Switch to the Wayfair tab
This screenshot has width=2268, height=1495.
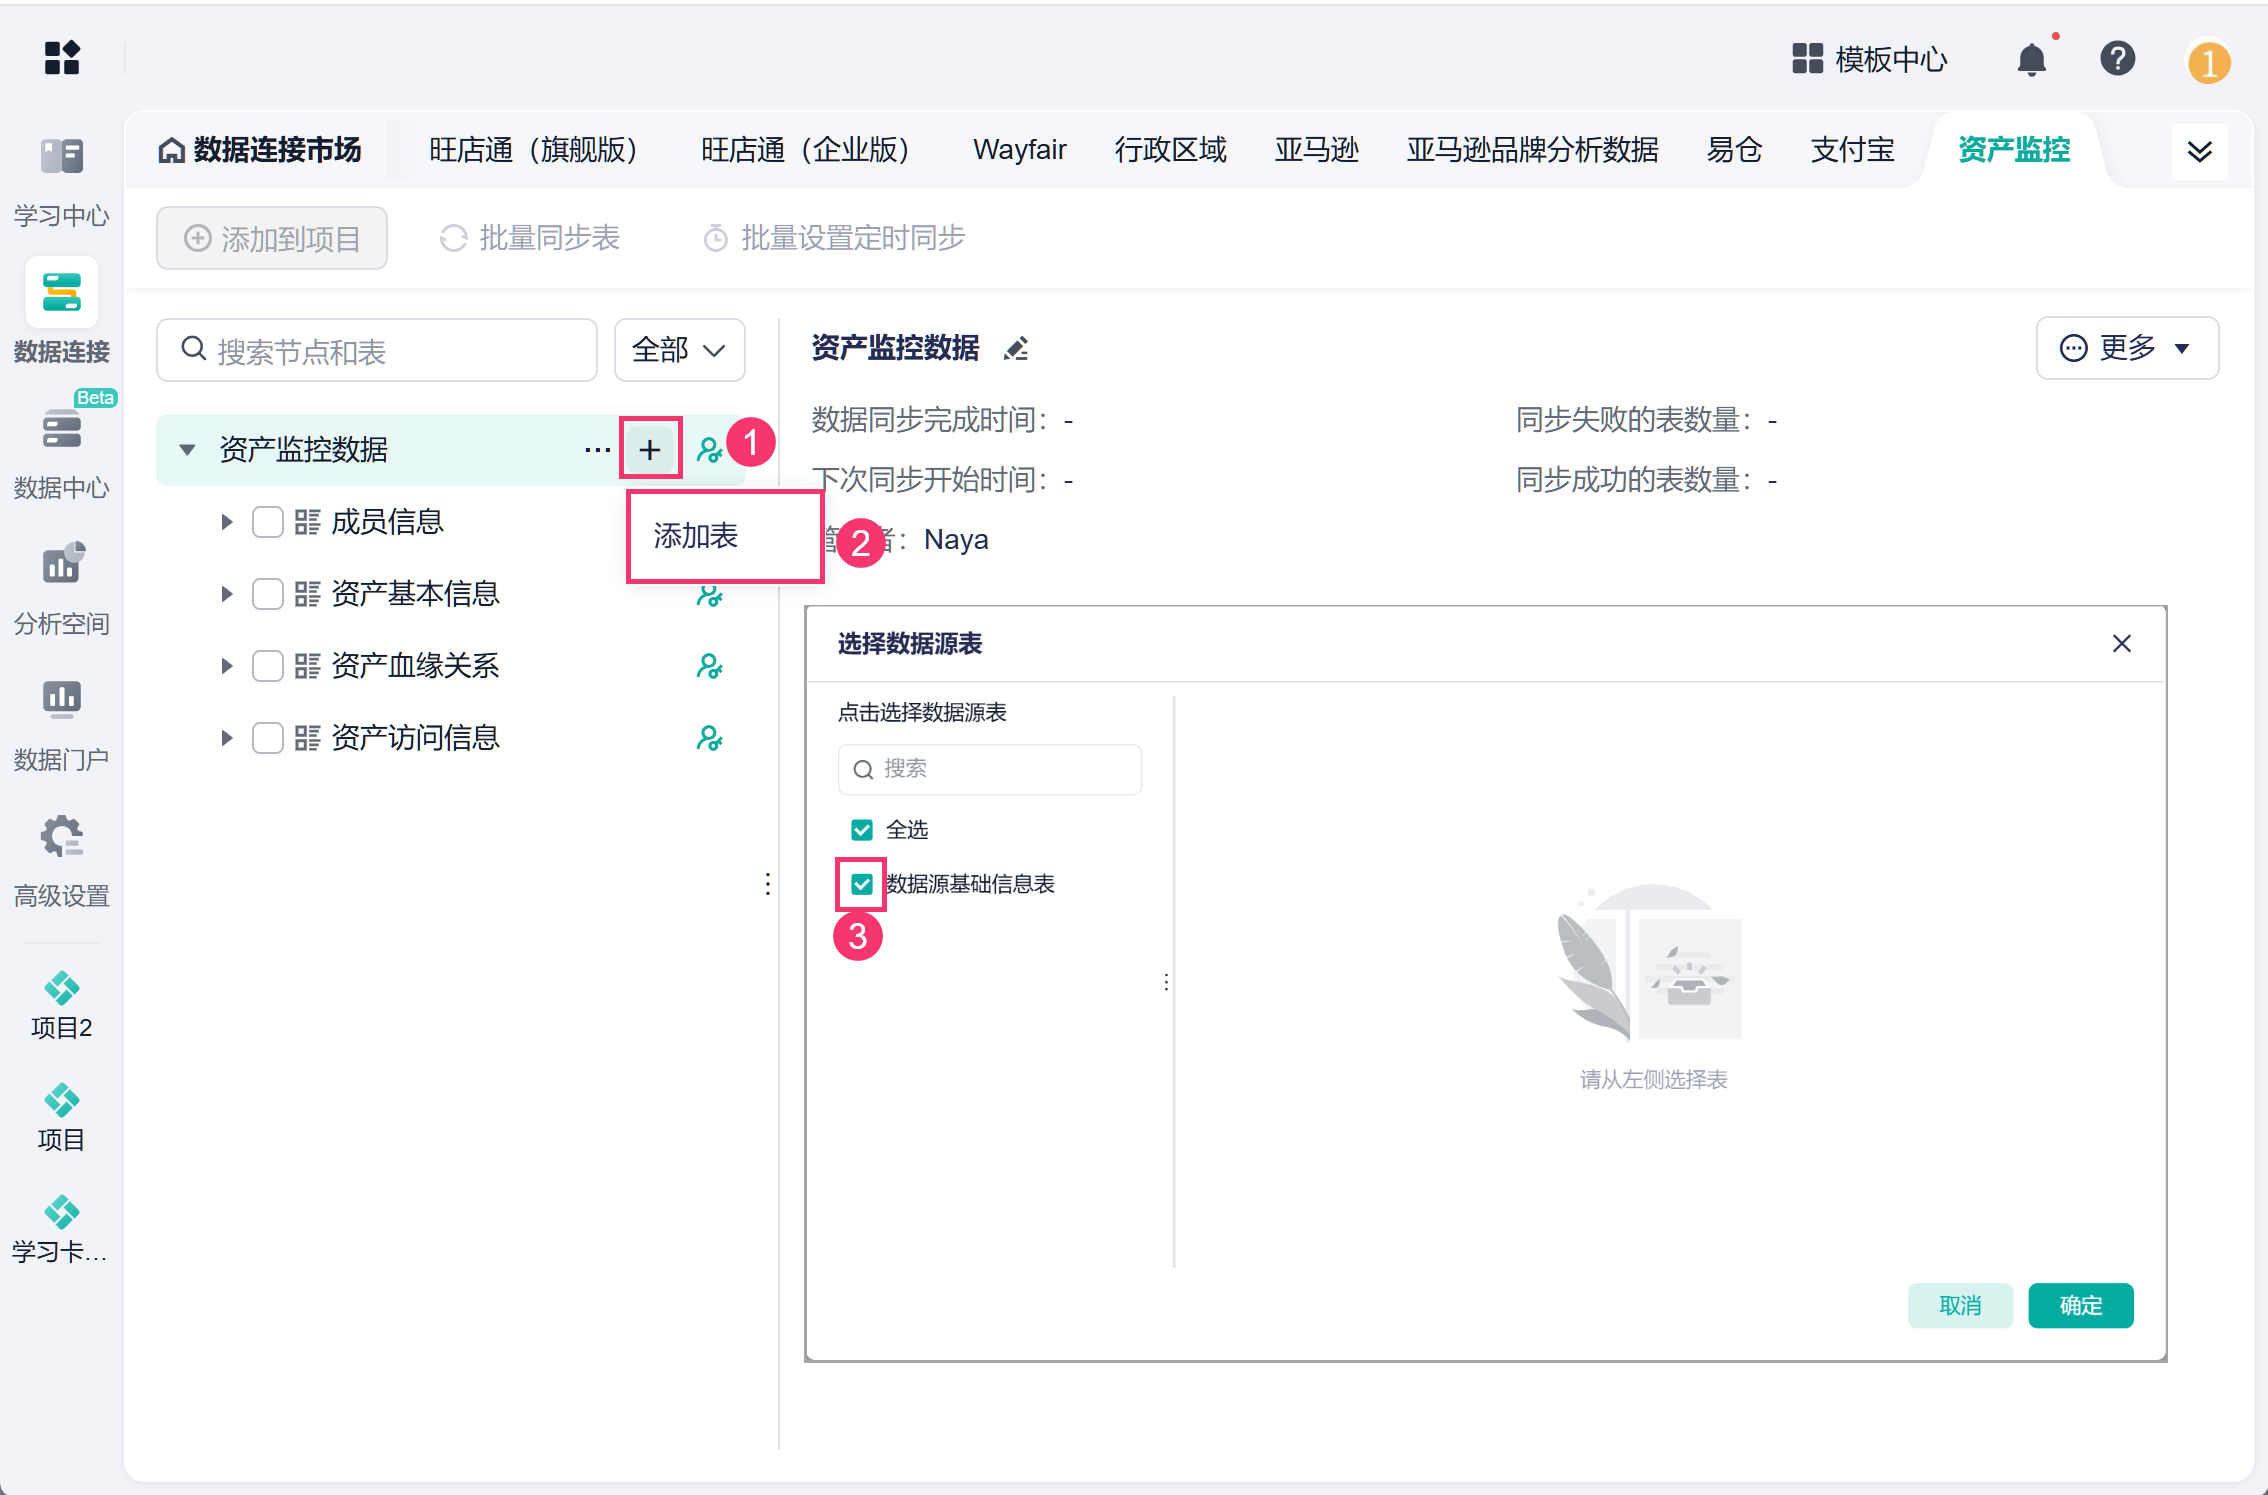tap(1019, 150)
